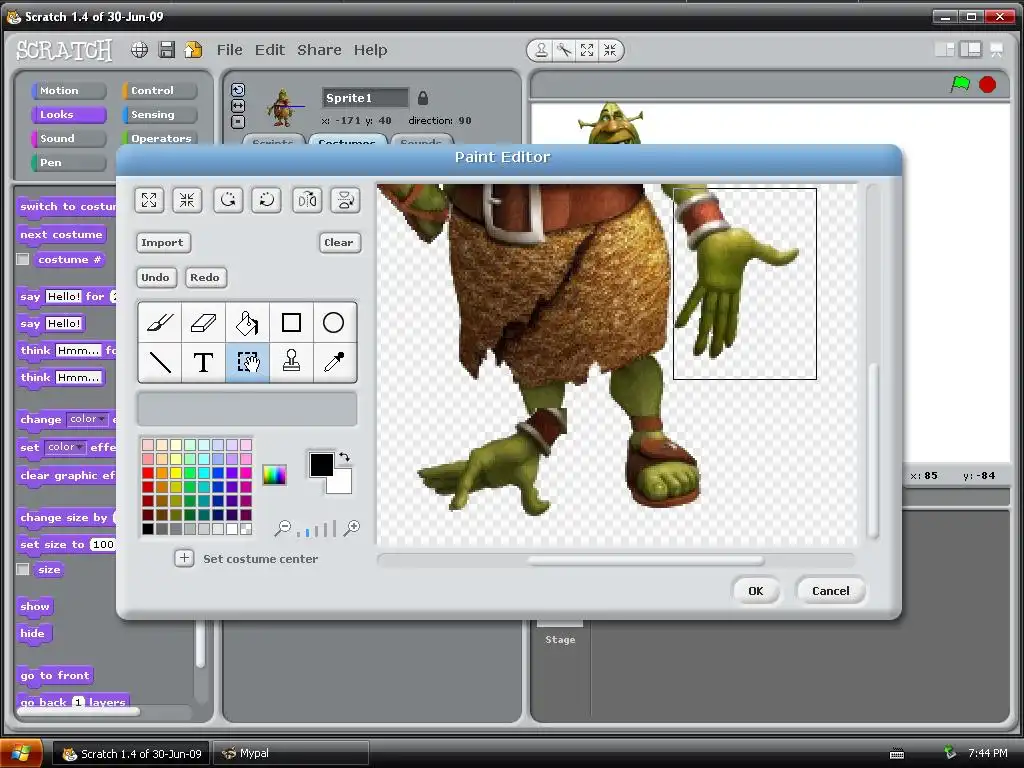Screen dimensions: 1024x768
Task: Click the Clear button
Action: click(x=339, y=242)
